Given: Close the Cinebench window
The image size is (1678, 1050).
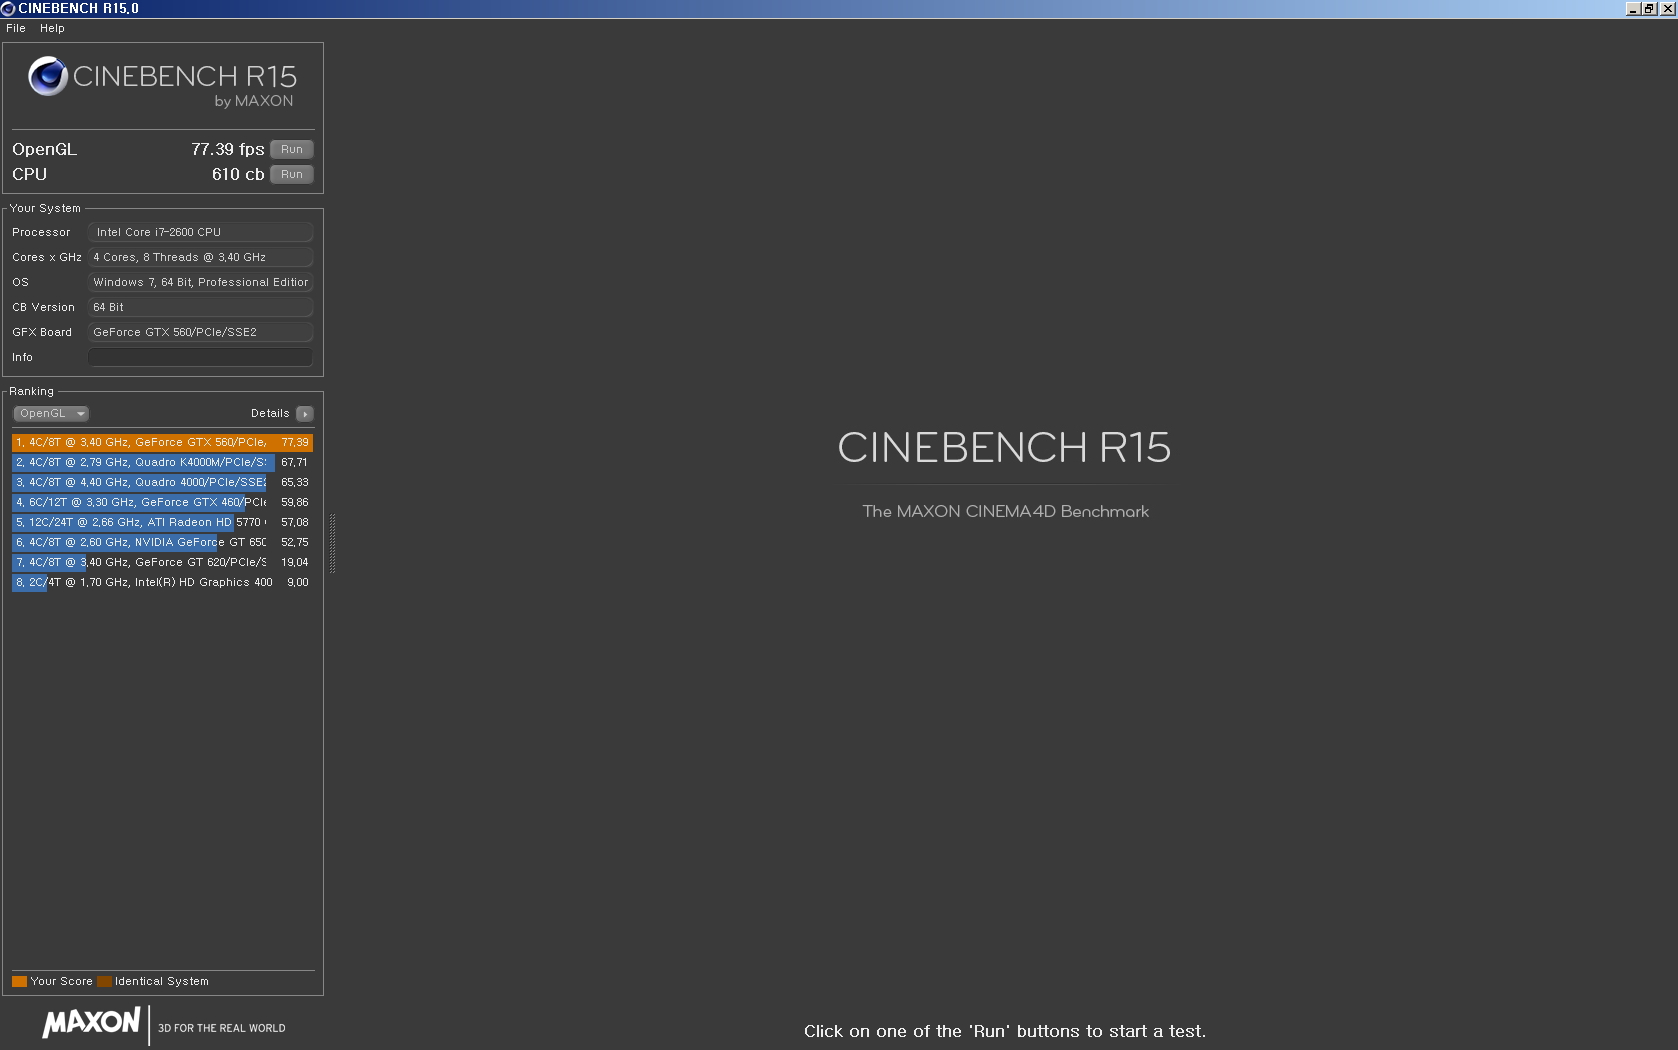Looking at the screenshot, I should pos(1667,8).
